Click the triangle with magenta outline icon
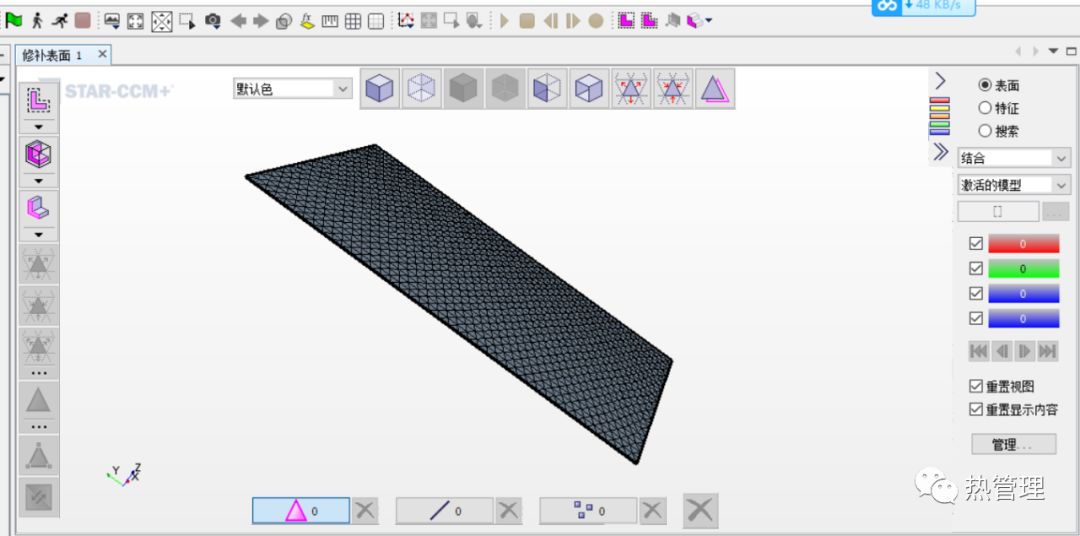 (715, 88)
